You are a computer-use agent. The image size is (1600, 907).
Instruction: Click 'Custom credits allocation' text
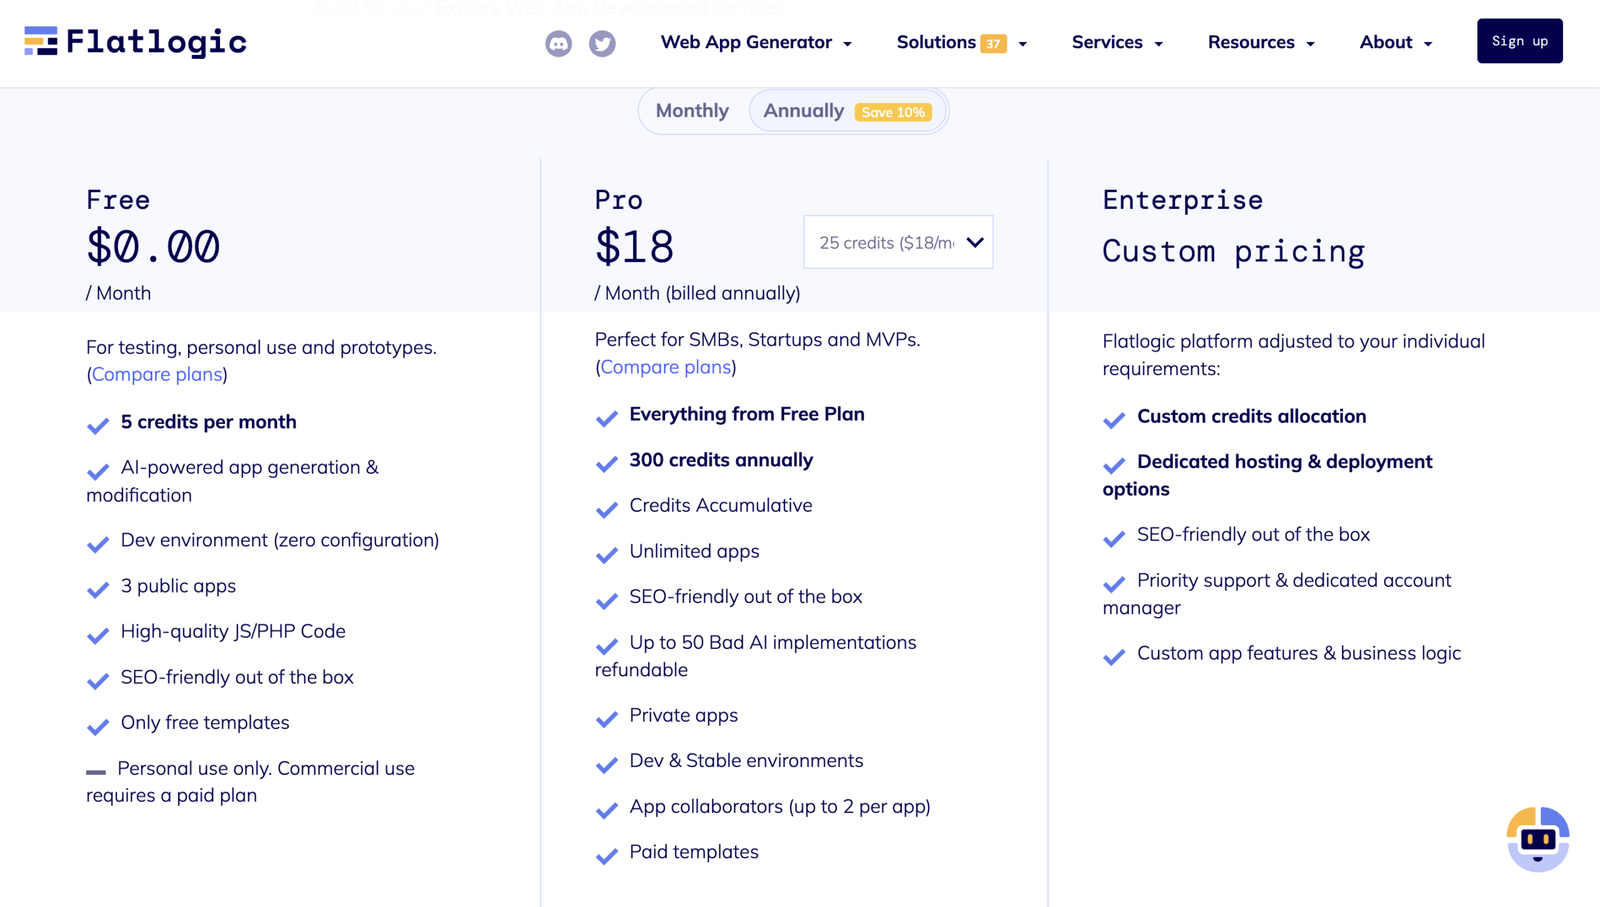pyautogui.click(x=1252, y=416)
